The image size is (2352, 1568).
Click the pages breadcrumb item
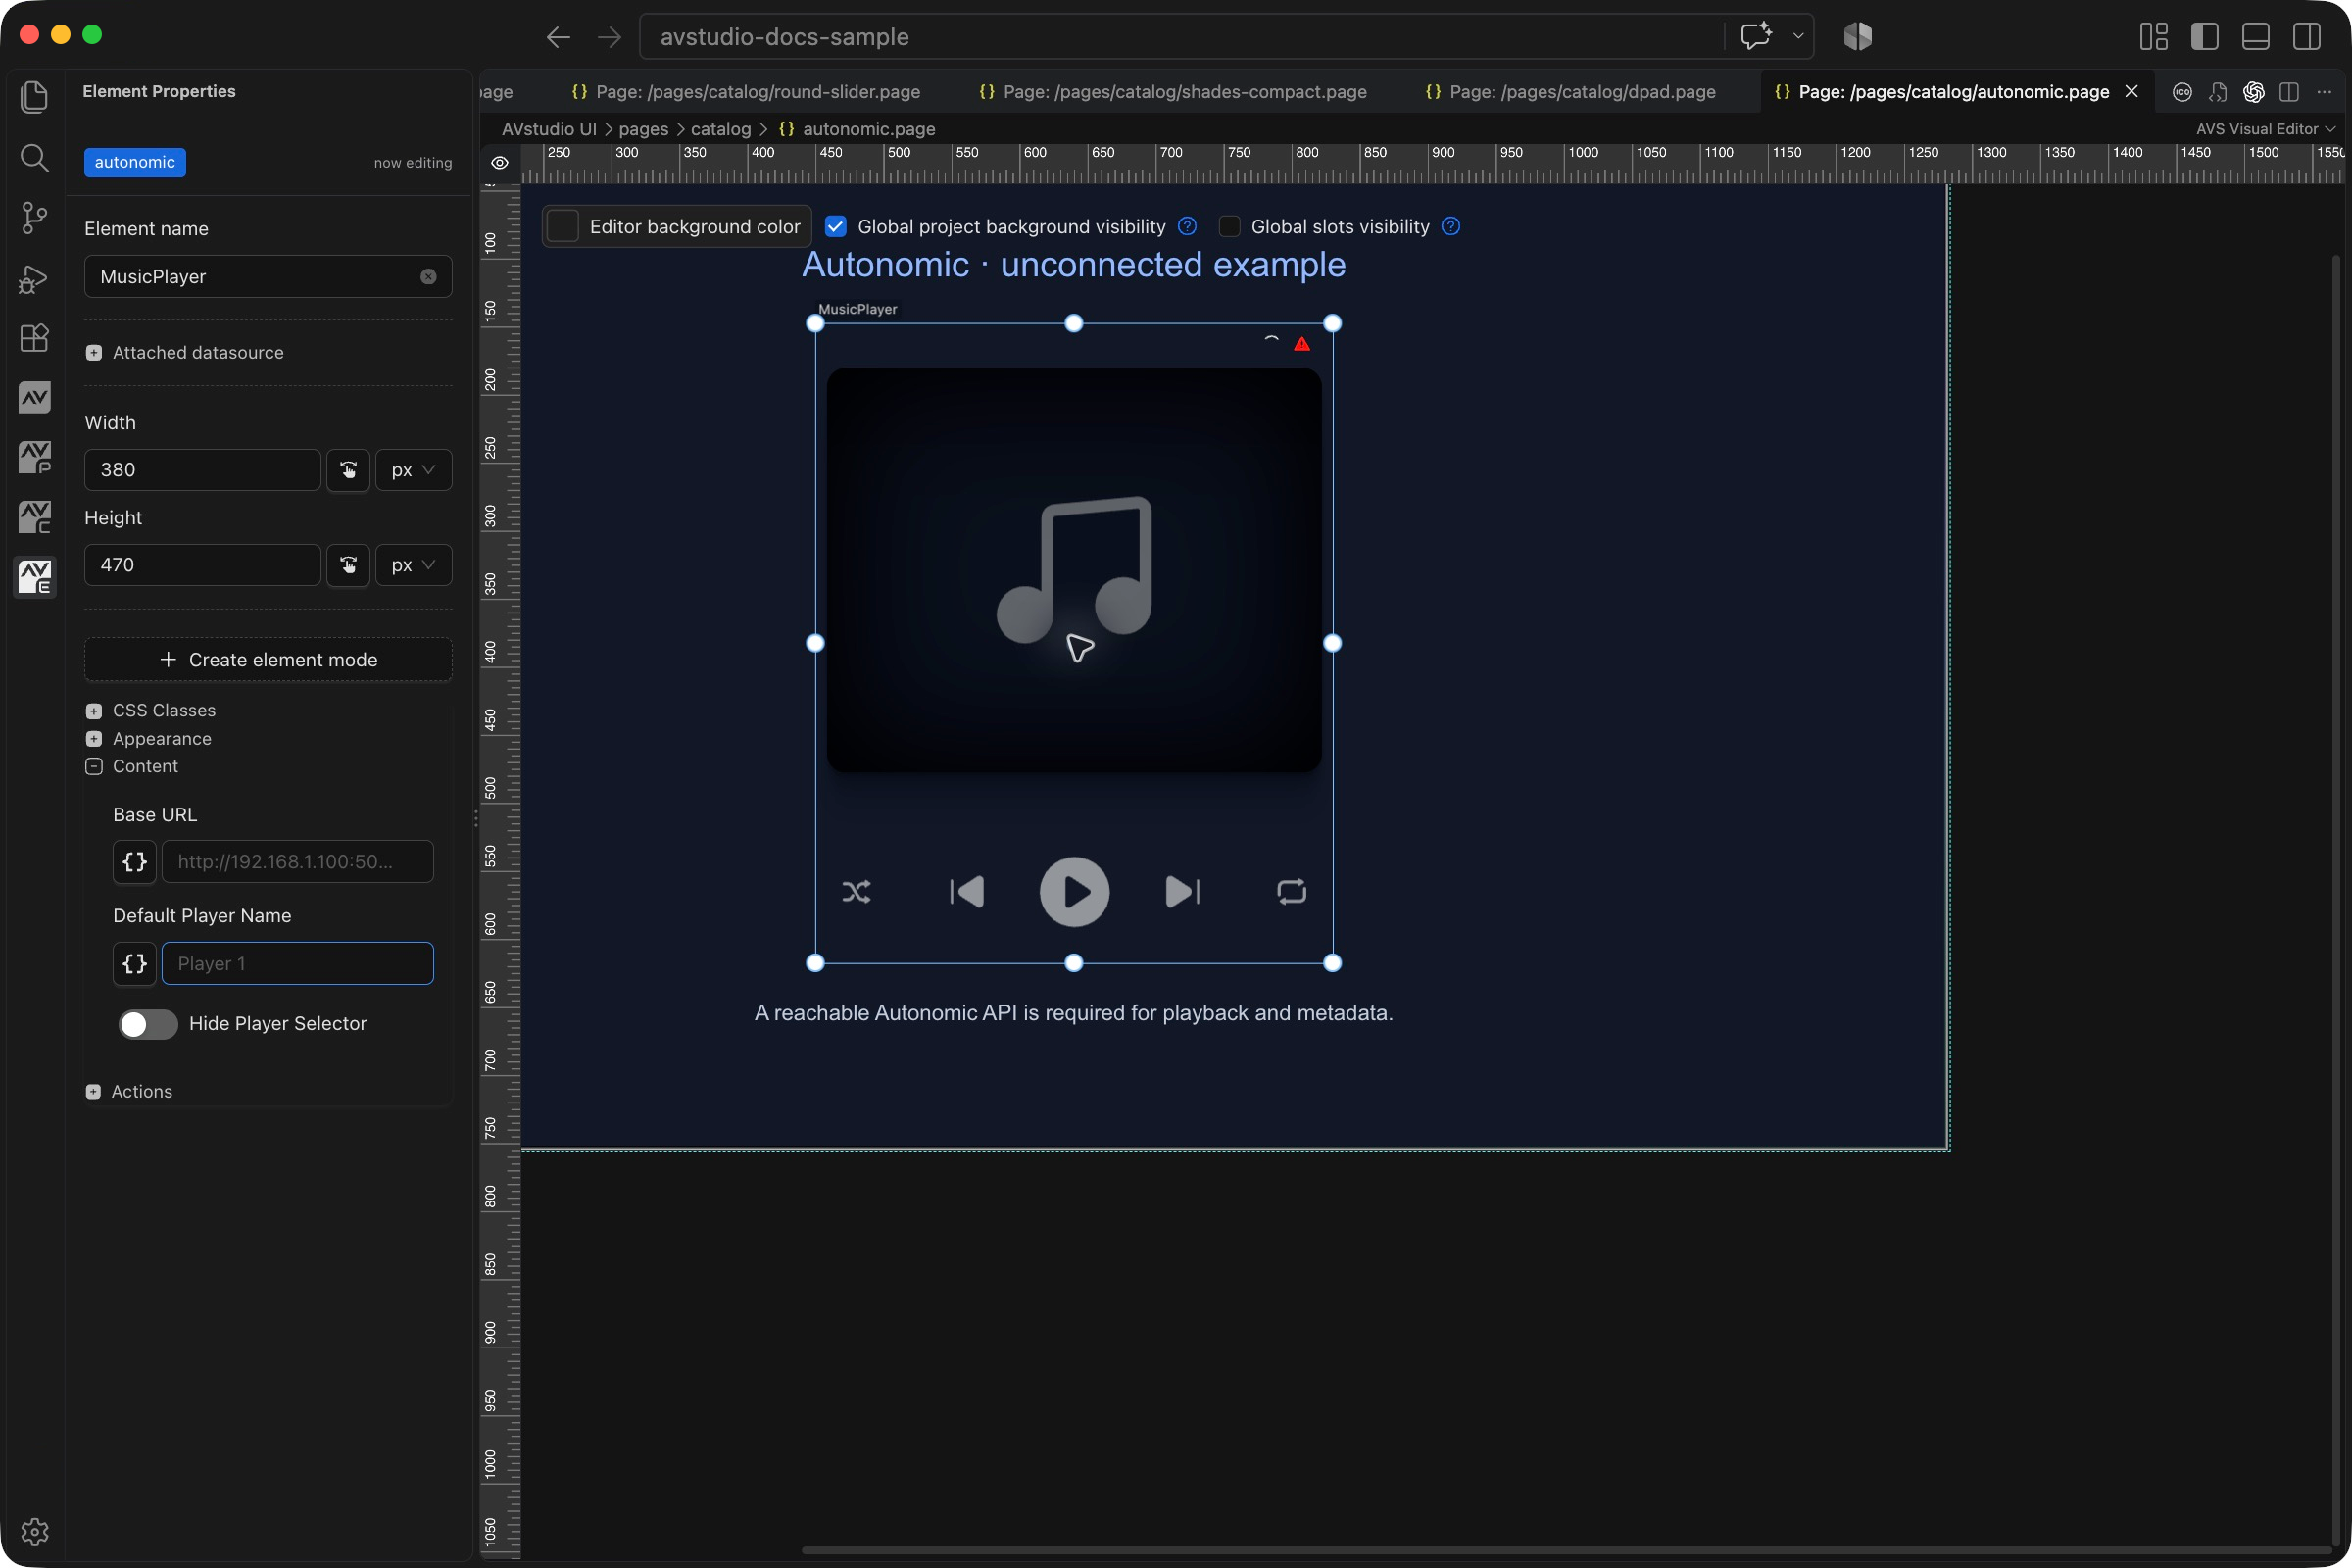tap(643, 129)
